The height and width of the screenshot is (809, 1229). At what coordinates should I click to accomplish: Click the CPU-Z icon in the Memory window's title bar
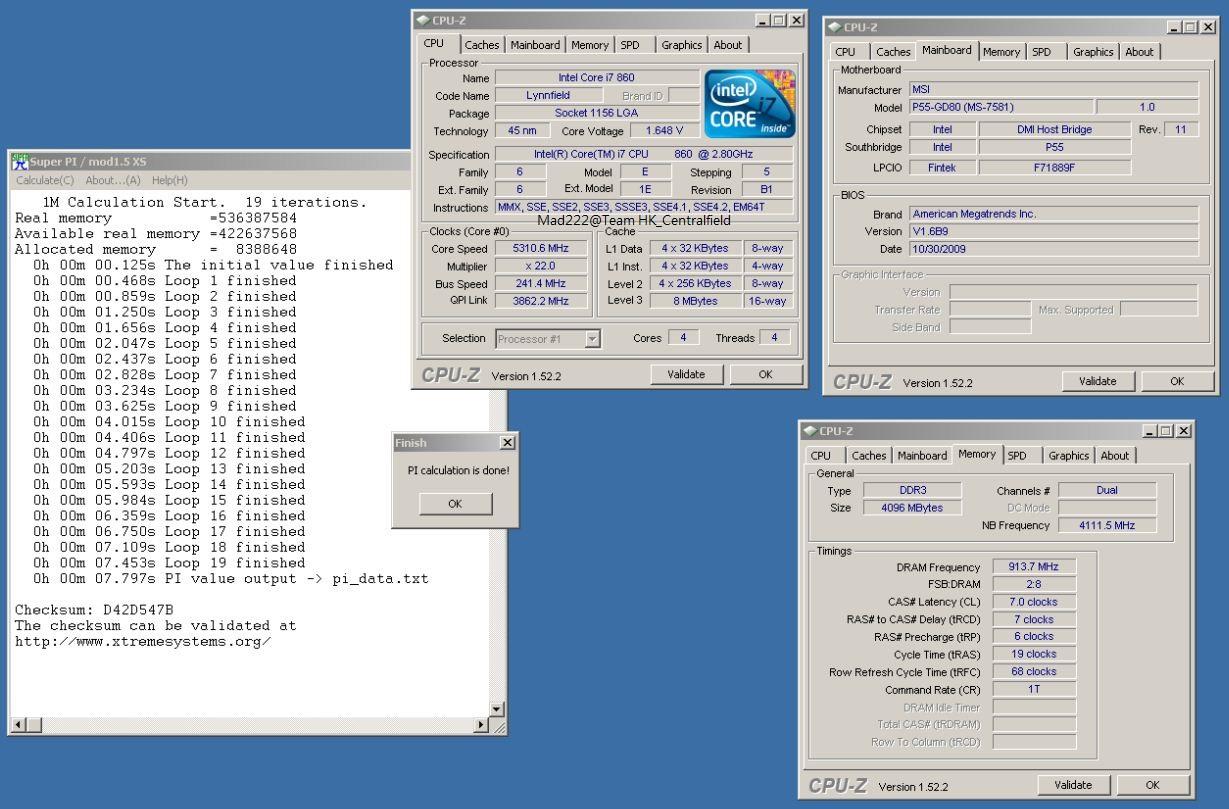point(811,431)
